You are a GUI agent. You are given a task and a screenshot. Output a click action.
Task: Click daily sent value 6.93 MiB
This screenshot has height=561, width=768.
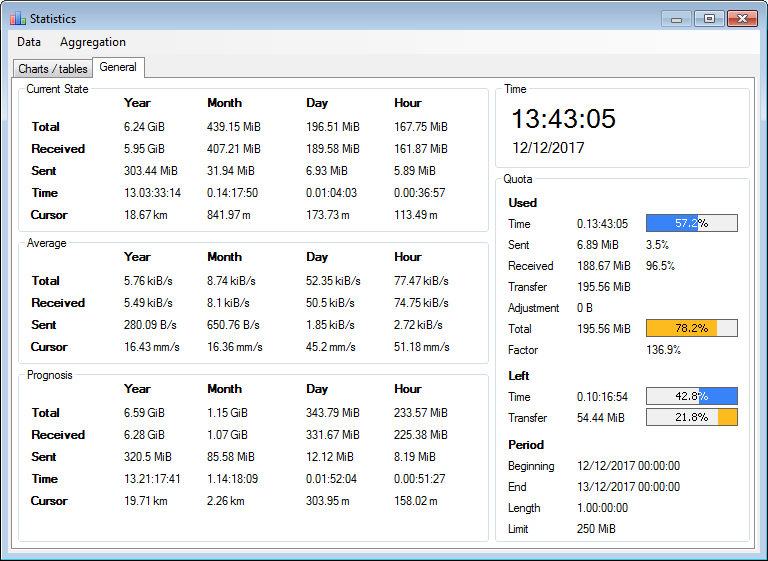pyautogui.click(x=327, y=171)
